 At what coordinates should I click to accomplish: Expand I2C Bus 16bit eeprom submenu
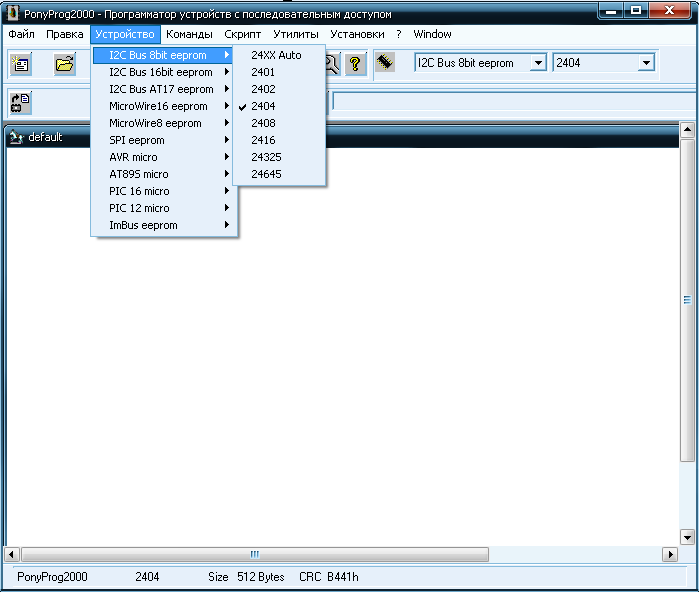point(163,72)
